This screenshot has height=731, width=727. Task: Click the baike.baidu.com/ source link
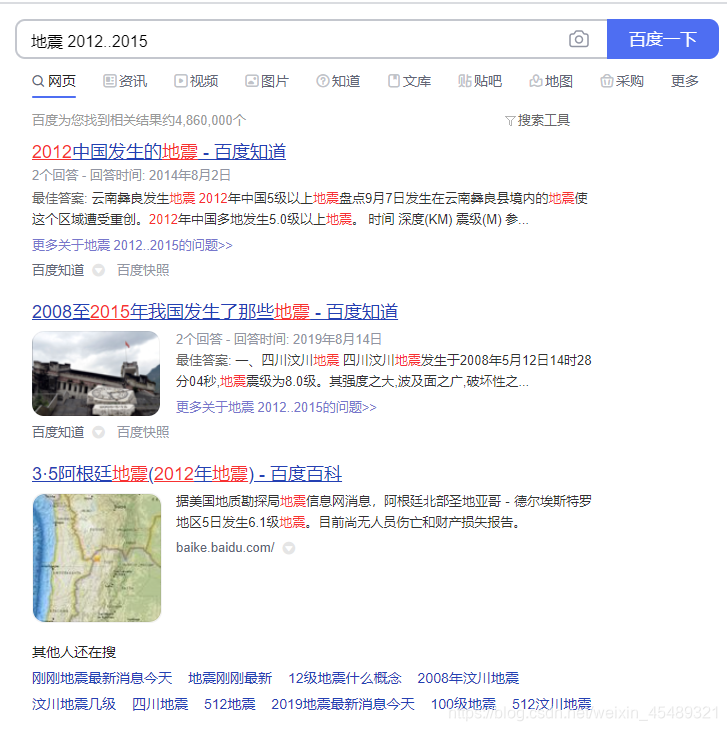coord(225,548)
